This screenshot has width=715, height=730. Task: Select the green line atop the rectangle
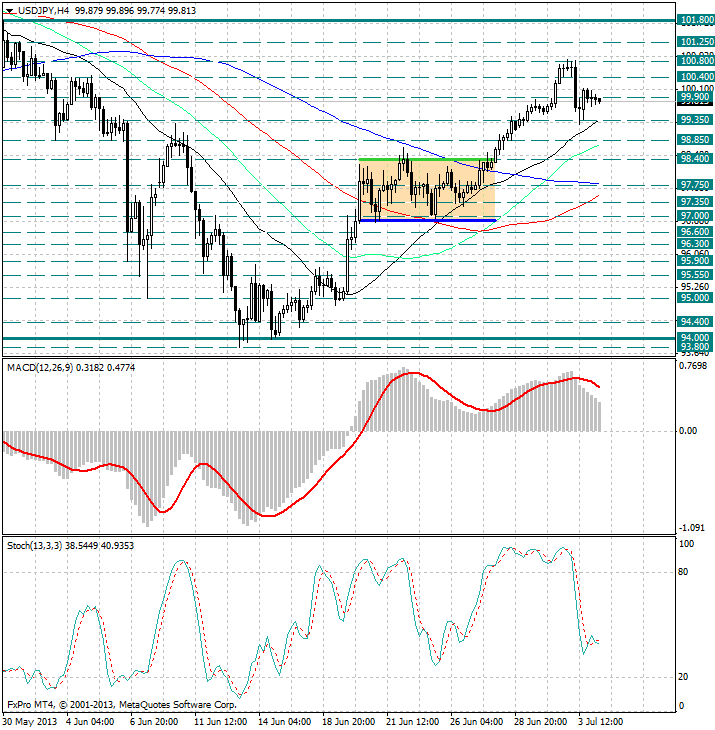(427, 160)
